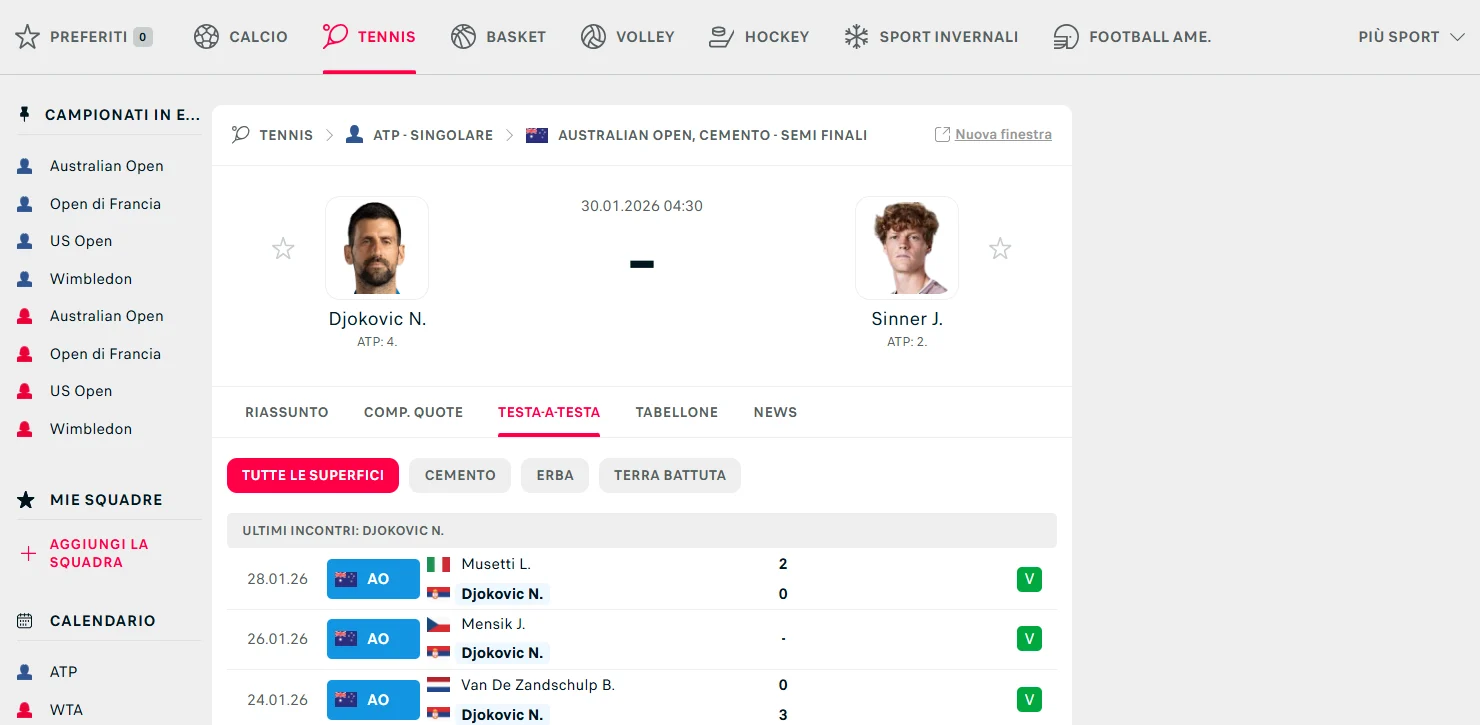Click the Preferiti star icon in top bar
Viewport: 1480px width, 725px height.
28,37
